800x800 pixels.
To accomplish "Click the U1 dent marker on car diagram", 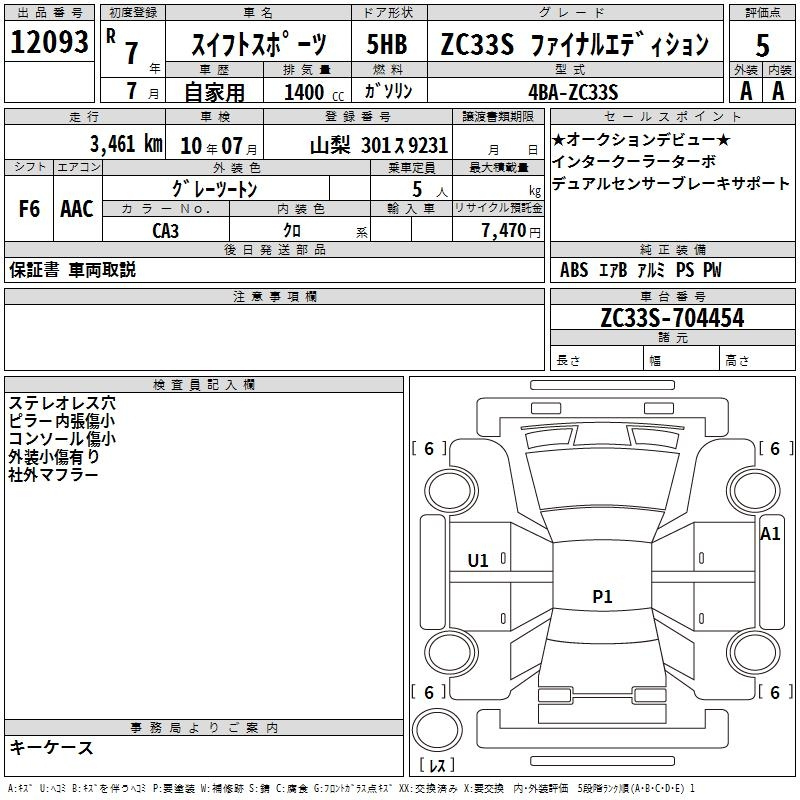I will click(x=478, y=561).
